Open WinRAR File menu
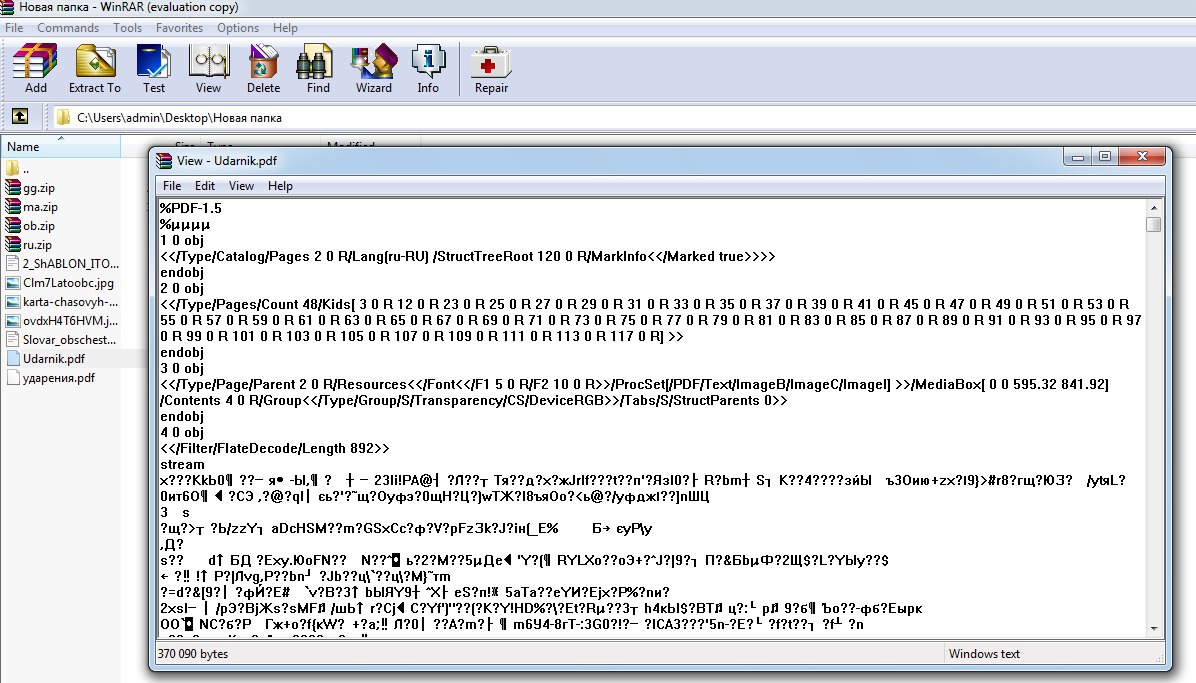This screenshot has height=683, width=1196. tap(14, 27)
